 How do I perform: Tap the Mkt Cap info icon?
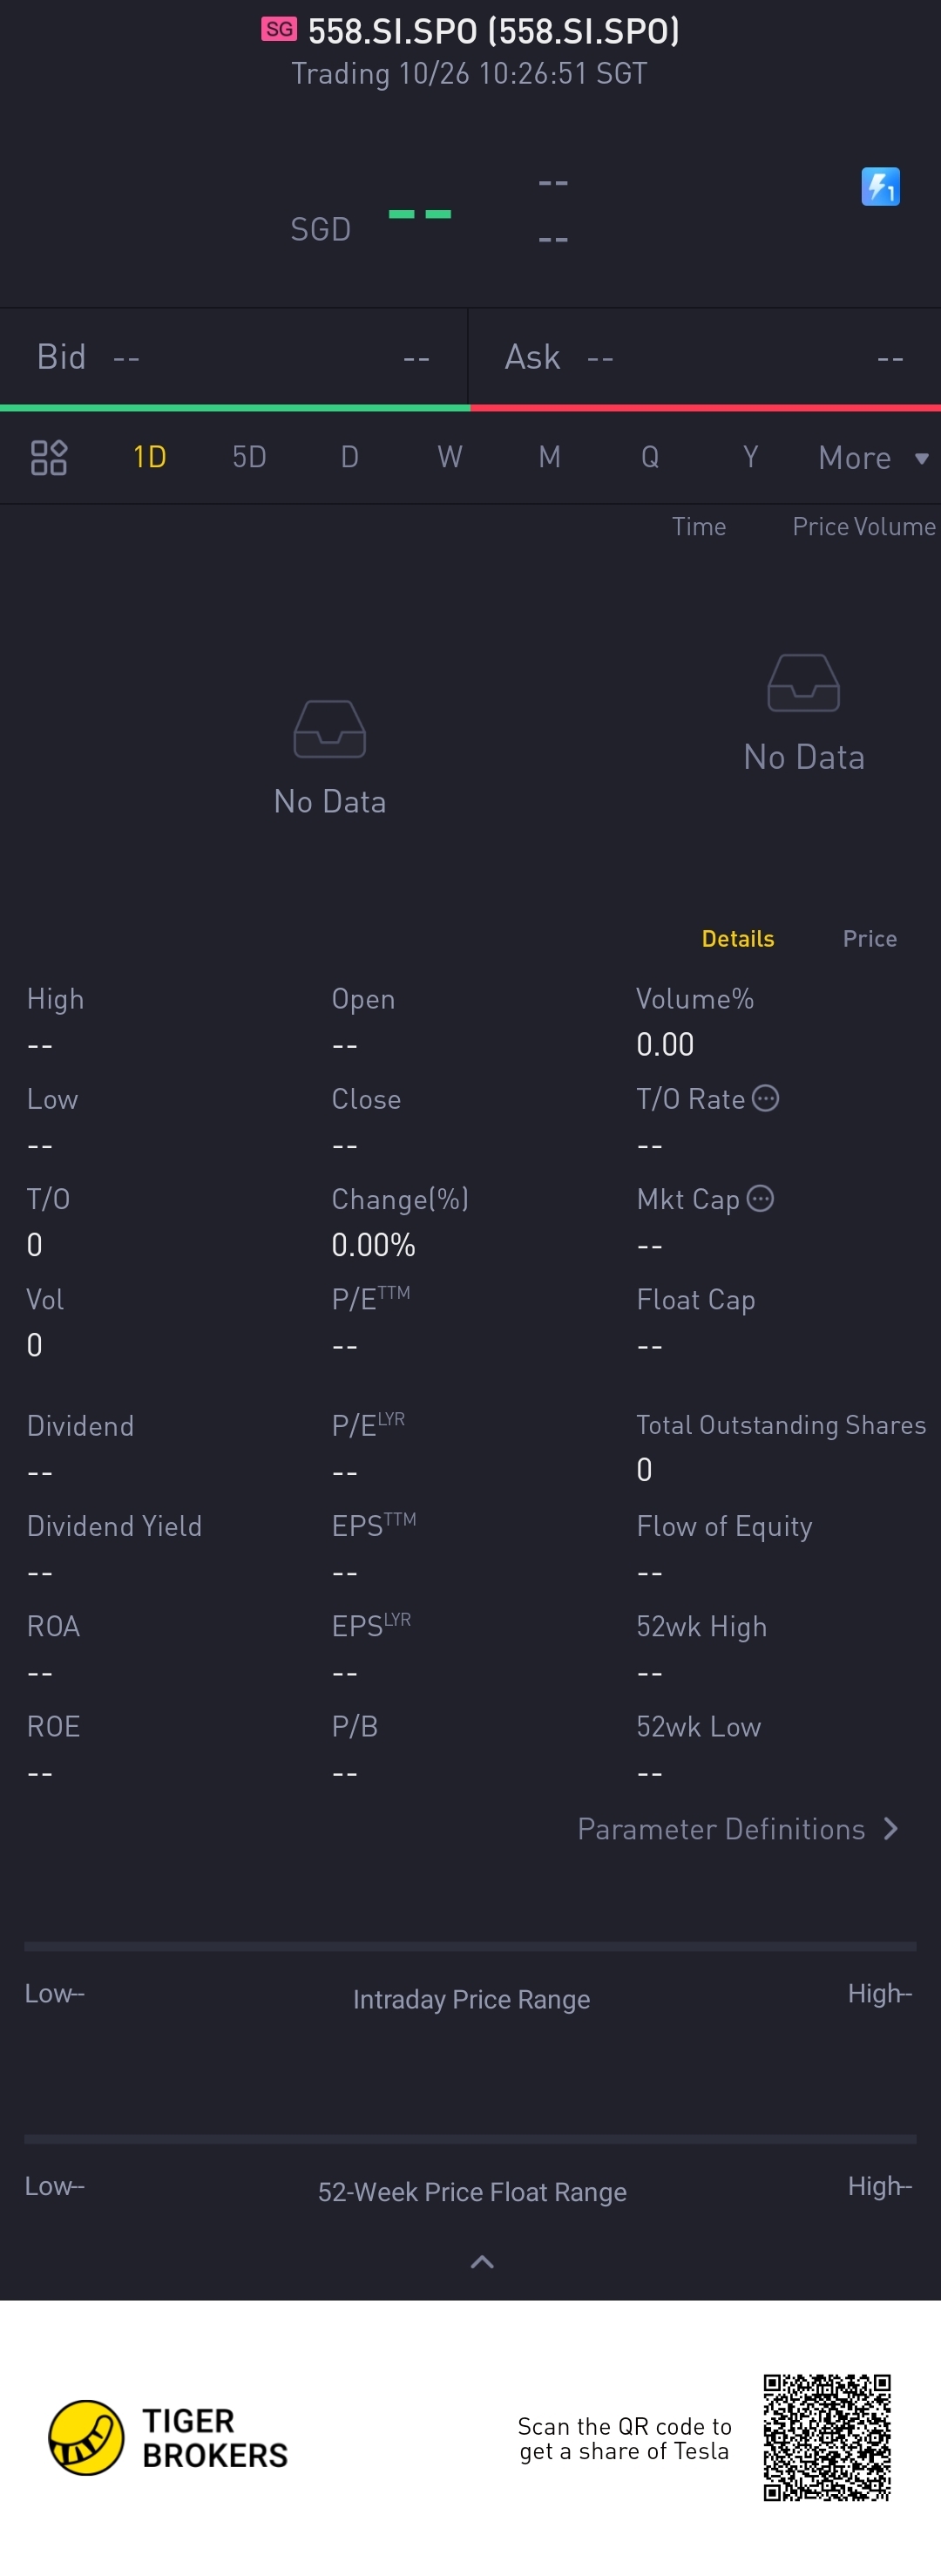point(760,1198)
